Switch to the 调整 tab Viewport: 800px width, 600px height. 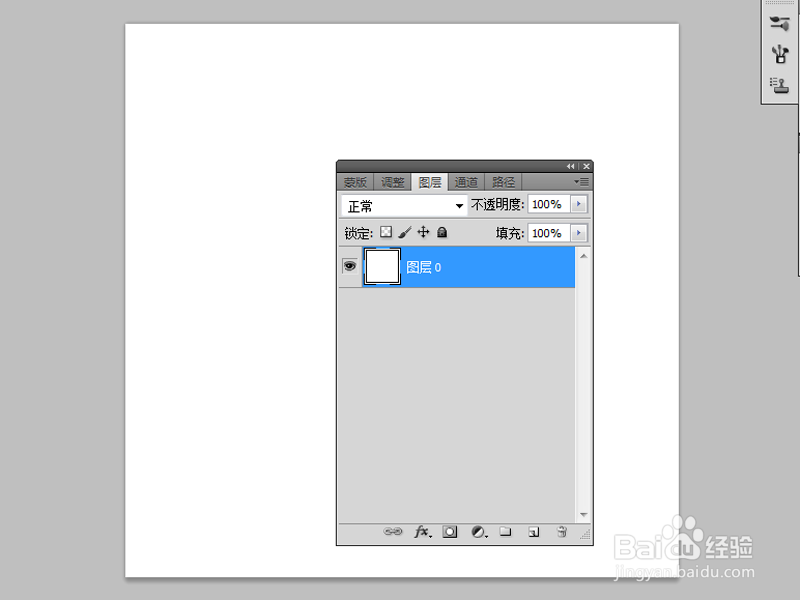[392, 182]
